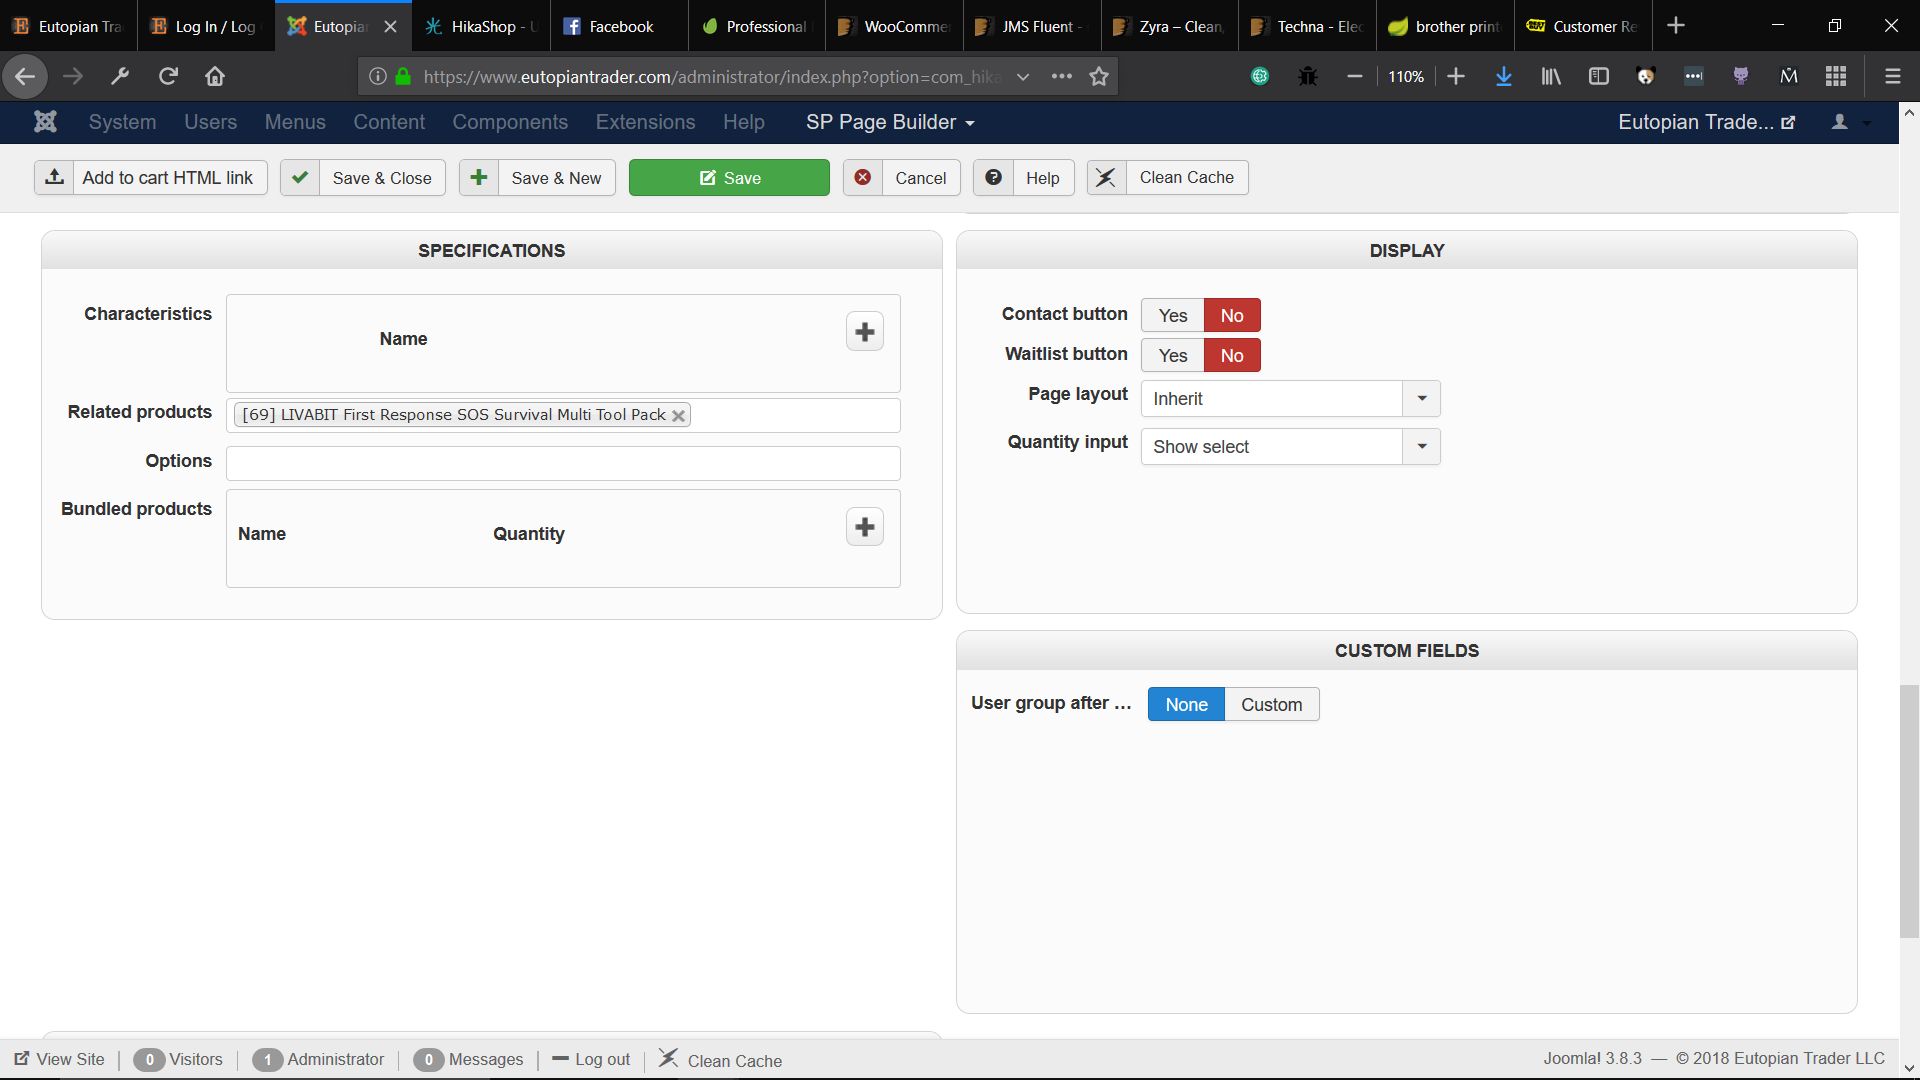
Task: Click the Joomla logo icon
Action: [45, 122]
